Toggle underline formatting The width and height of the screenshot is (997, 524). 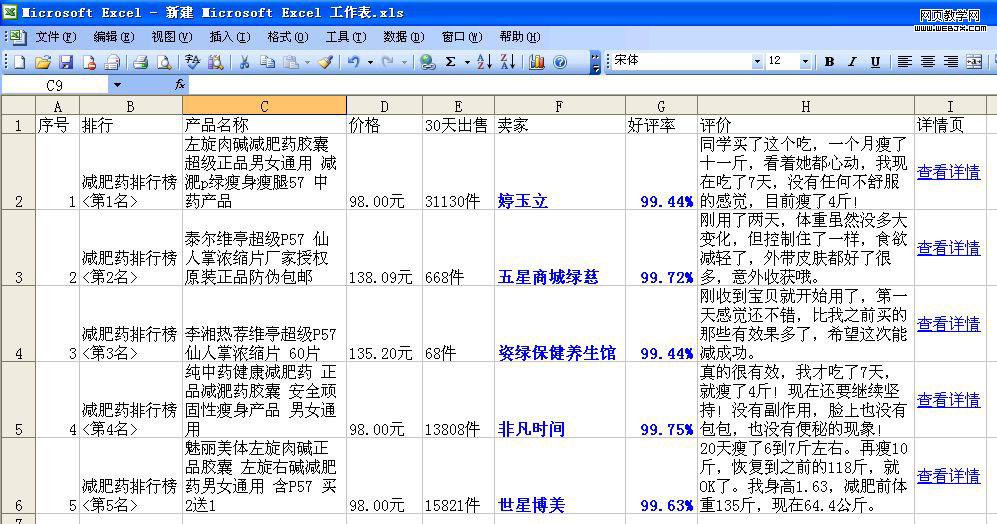(x=875, y=62)
